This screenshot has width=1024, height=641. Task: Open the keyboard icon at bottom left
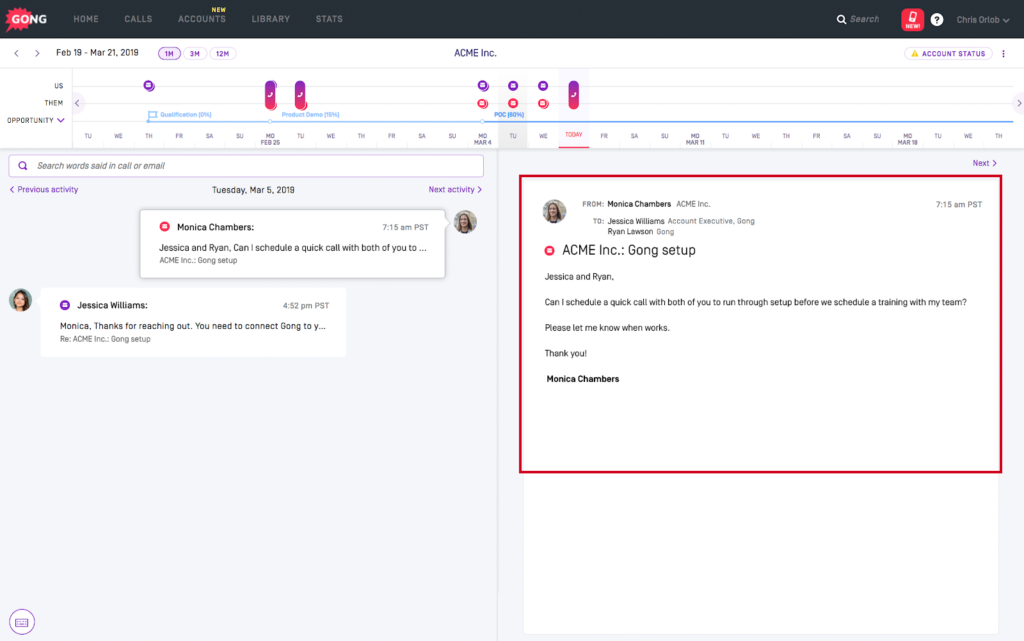tap(22, 621)
